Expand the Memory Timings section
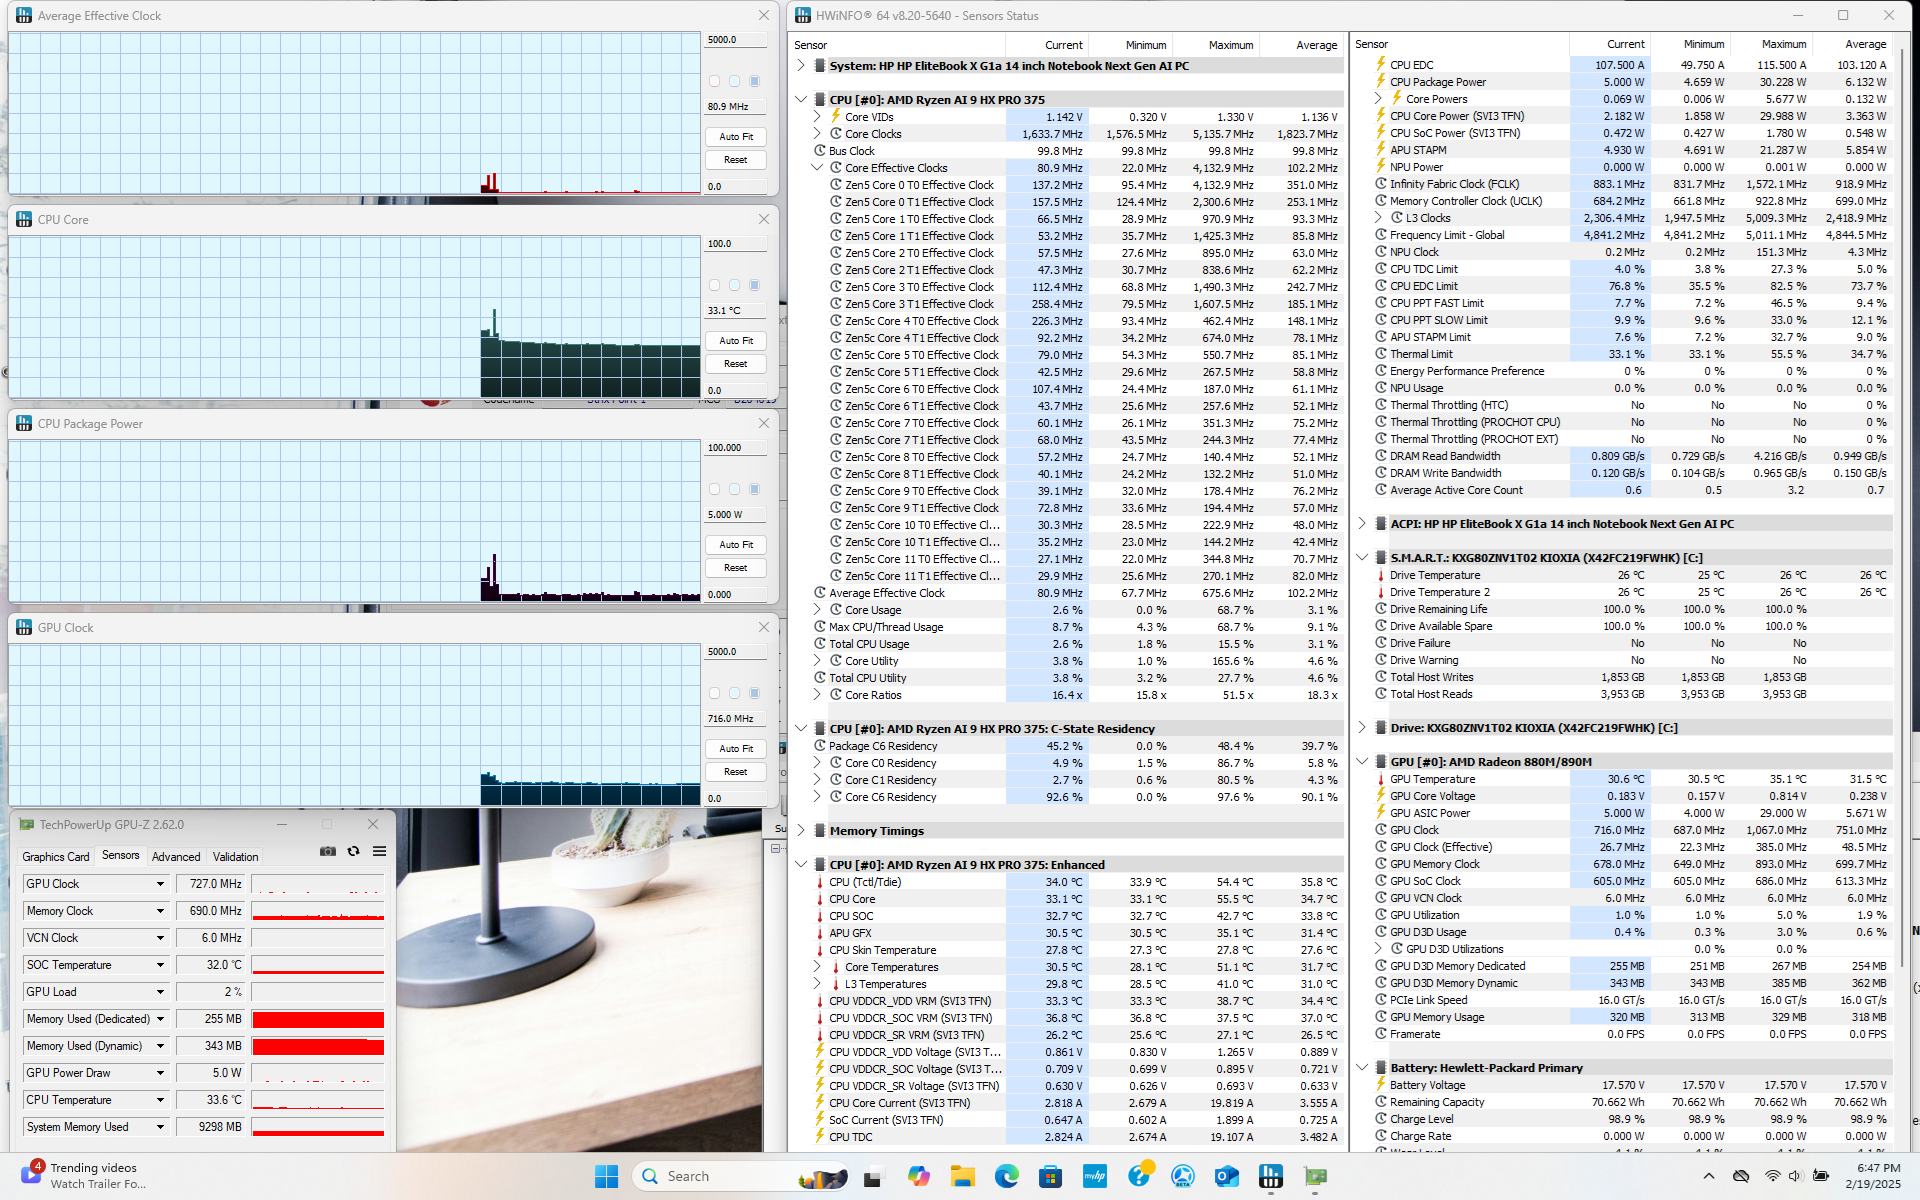 tap(801, 831)
